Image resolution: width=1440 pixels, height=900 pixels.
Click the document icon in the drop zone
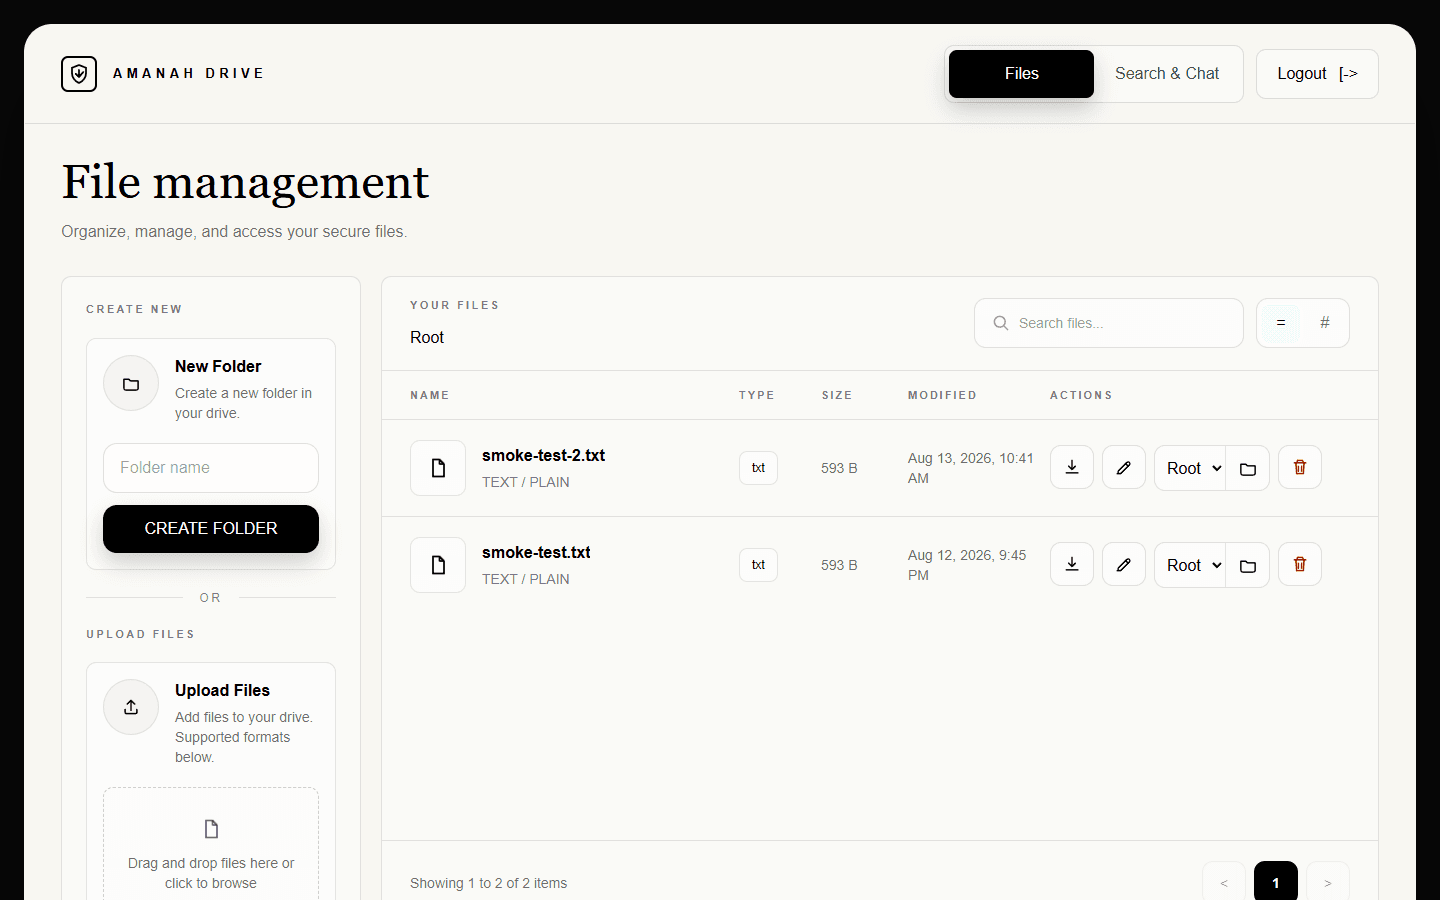(x=211, y=829)
